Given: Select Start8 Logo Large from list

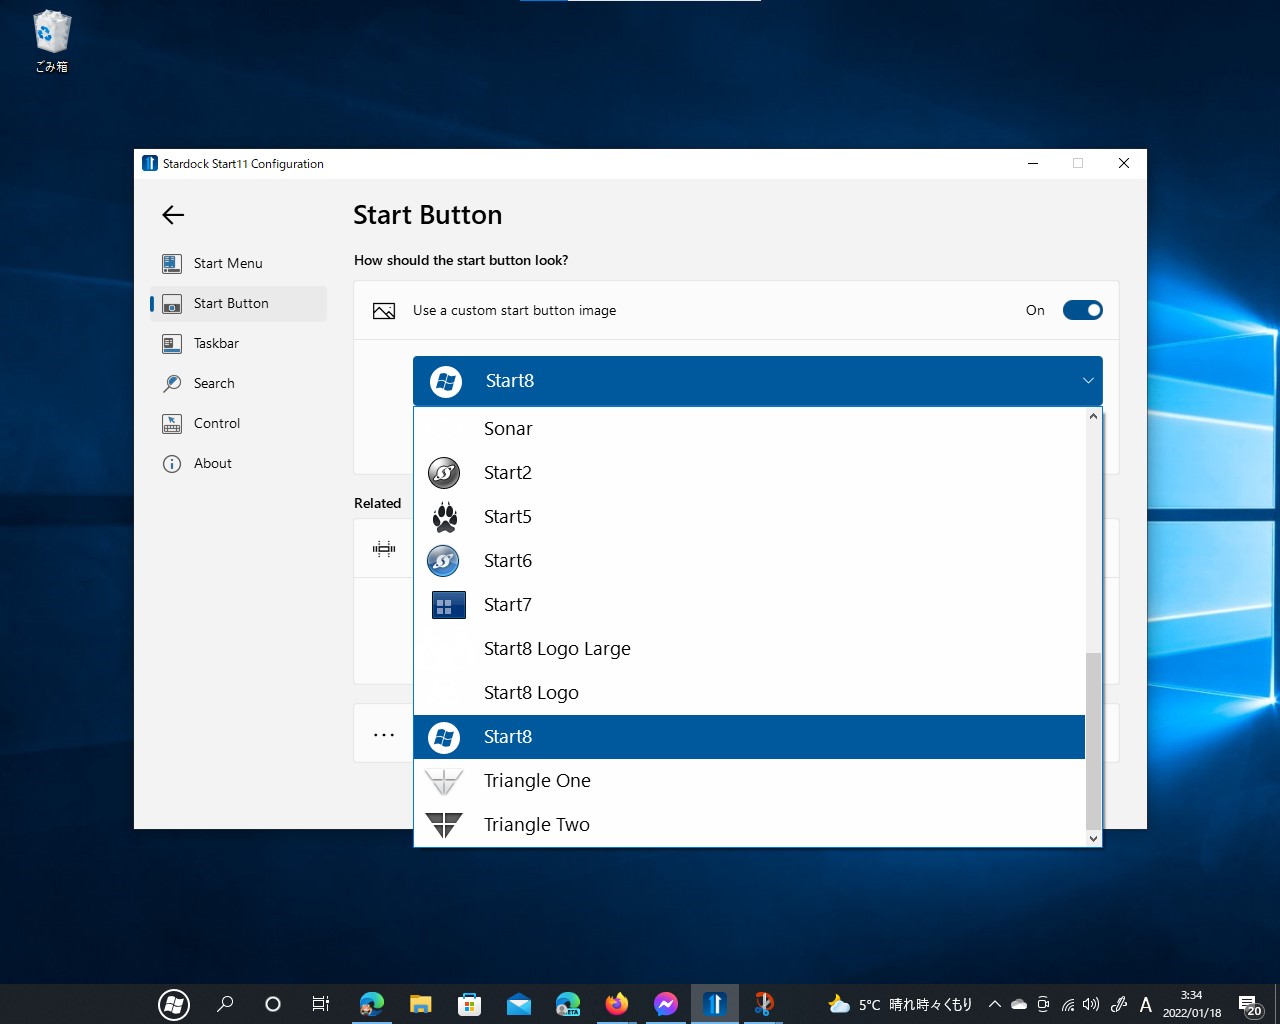Looking at the screenshot, I should click(x=557, y=649).
